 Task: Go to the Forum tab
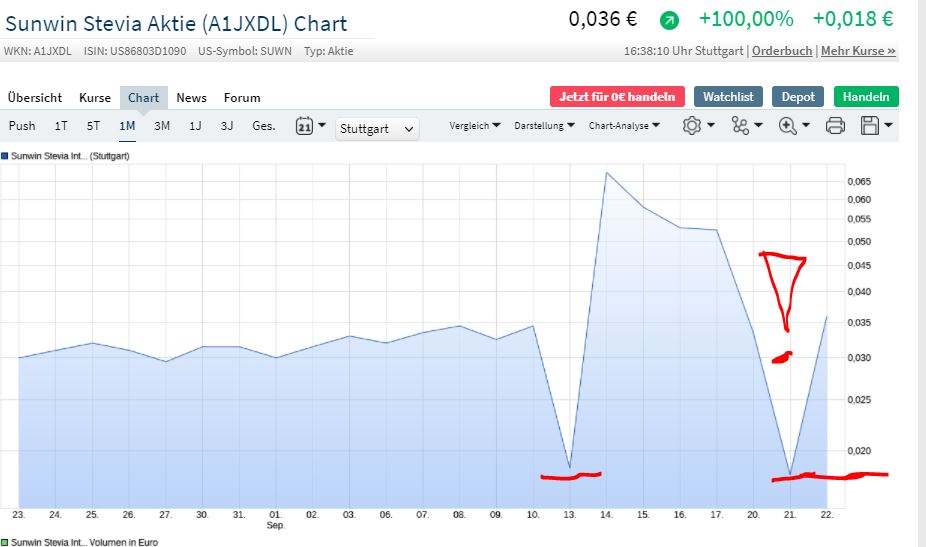pos(242,98)
